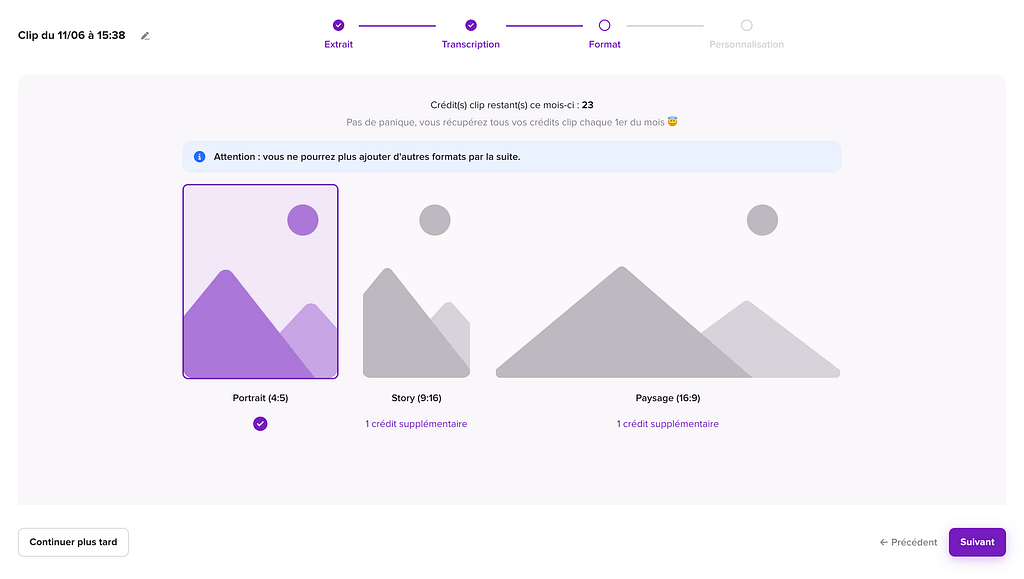
Task: Click the Extrait step checkmark circle
Action: tap(338, 25)
